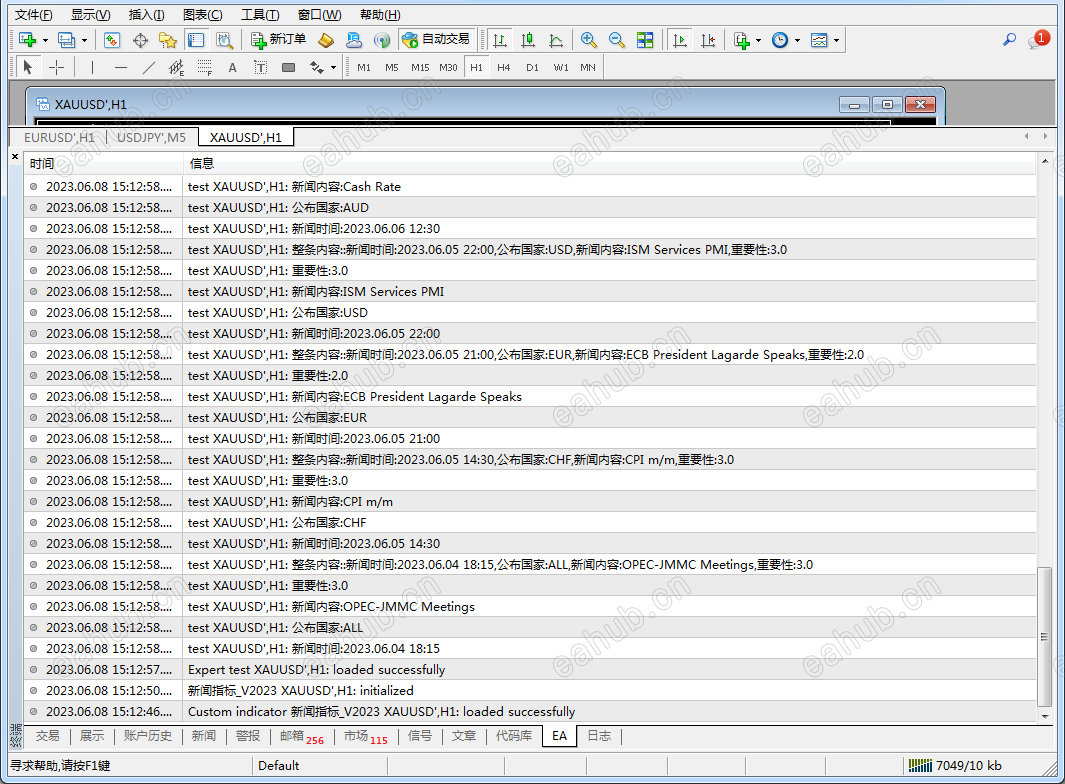Open the Market Watch window icon
The width and height of the screenshot is (1065, 784).
coord(112,40)
